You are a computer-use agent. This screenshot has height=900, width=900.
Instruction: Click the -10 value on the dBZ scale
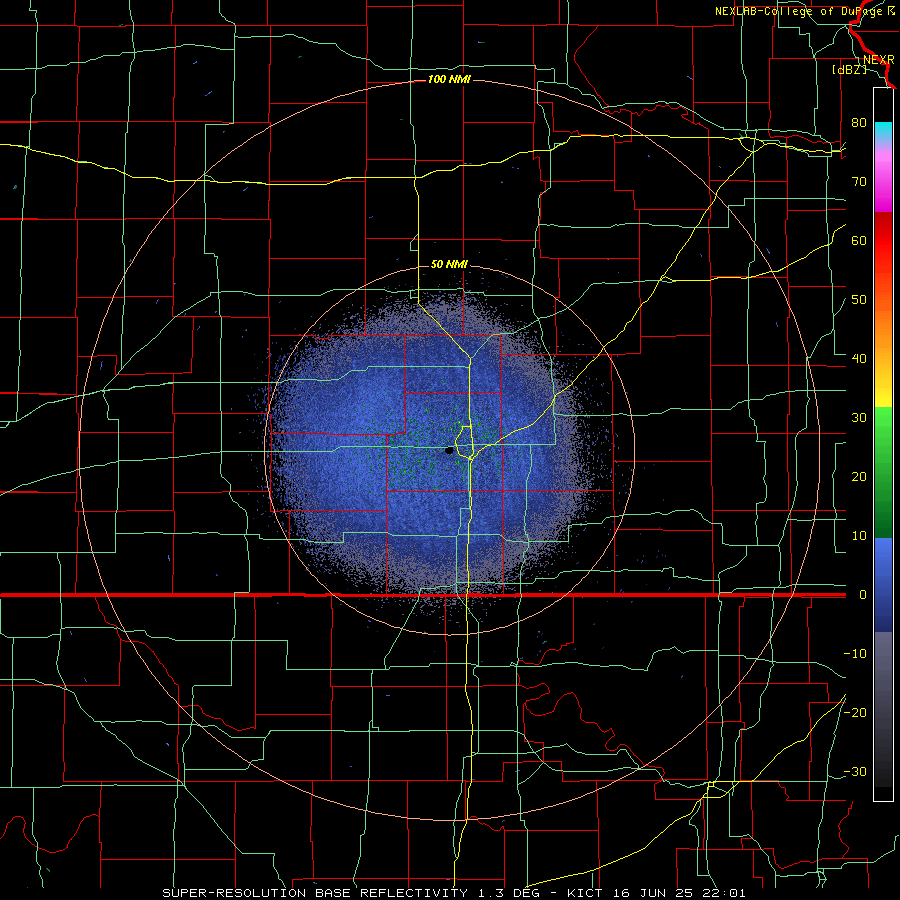click(855, 654)
